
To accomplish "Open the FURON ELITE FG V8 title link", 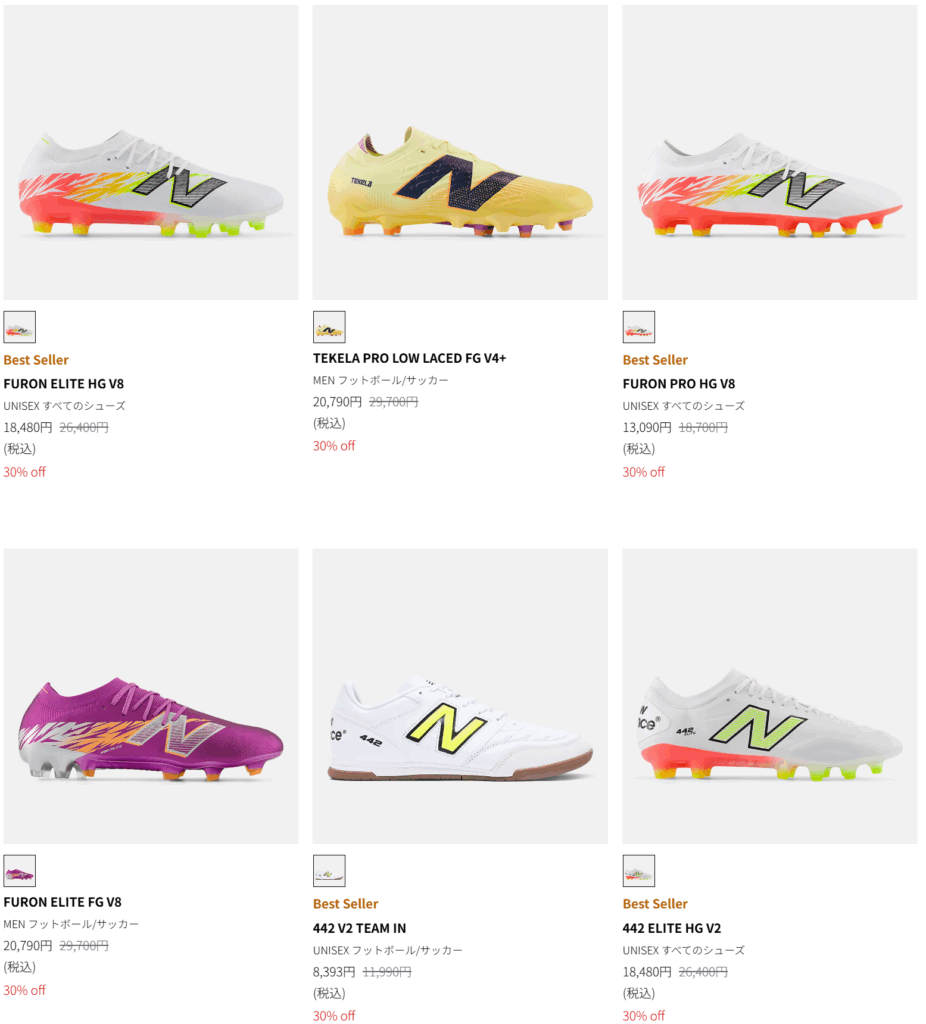I will click(x=62, y=902).
